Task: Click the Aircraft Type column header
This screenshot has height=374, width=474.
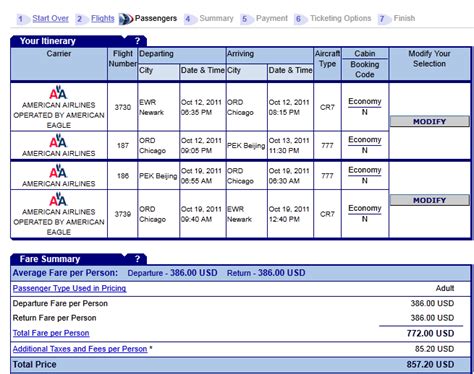Action: click(x=327, y=63)
